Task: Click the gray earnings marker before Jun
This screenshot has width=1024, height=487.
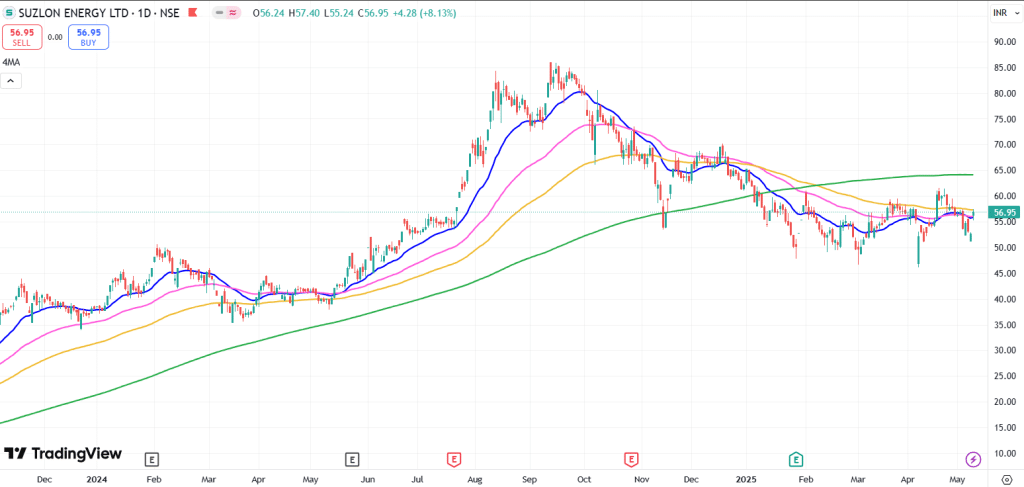Action: click(353, 460)
